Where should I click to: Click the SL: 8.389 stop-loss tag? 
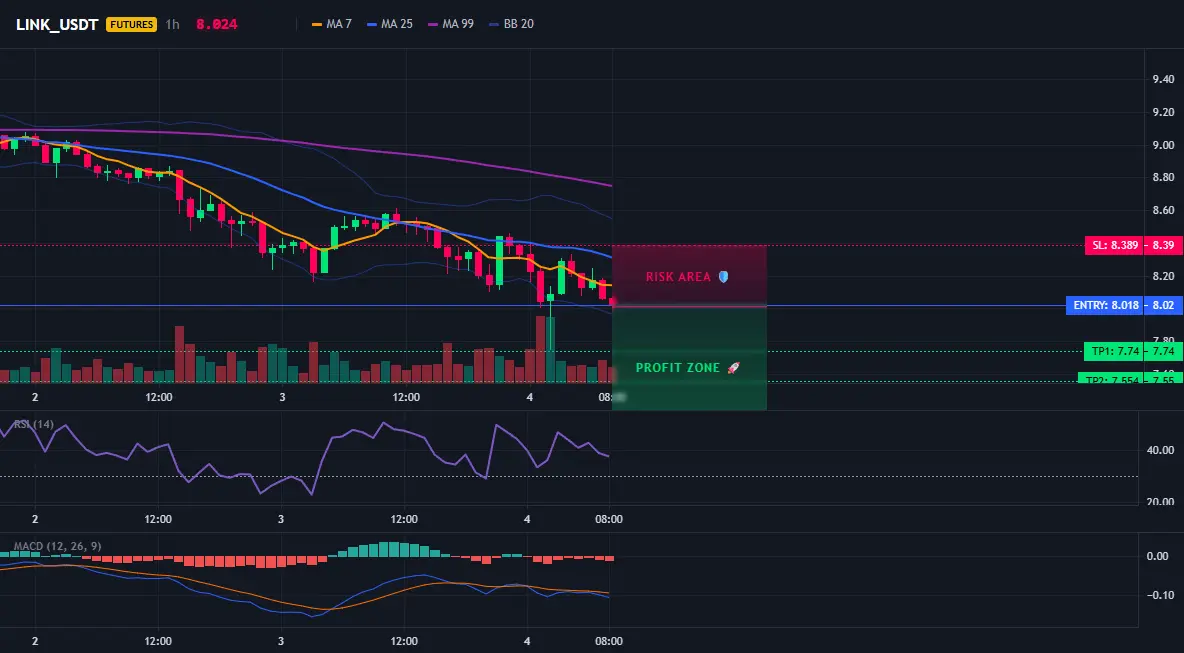[1114, 245]
